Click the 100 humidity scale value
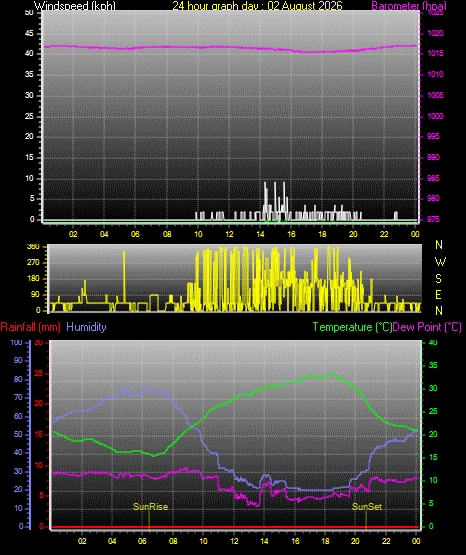The height and width of the screenshot is (555, 466). pos(16,342)
